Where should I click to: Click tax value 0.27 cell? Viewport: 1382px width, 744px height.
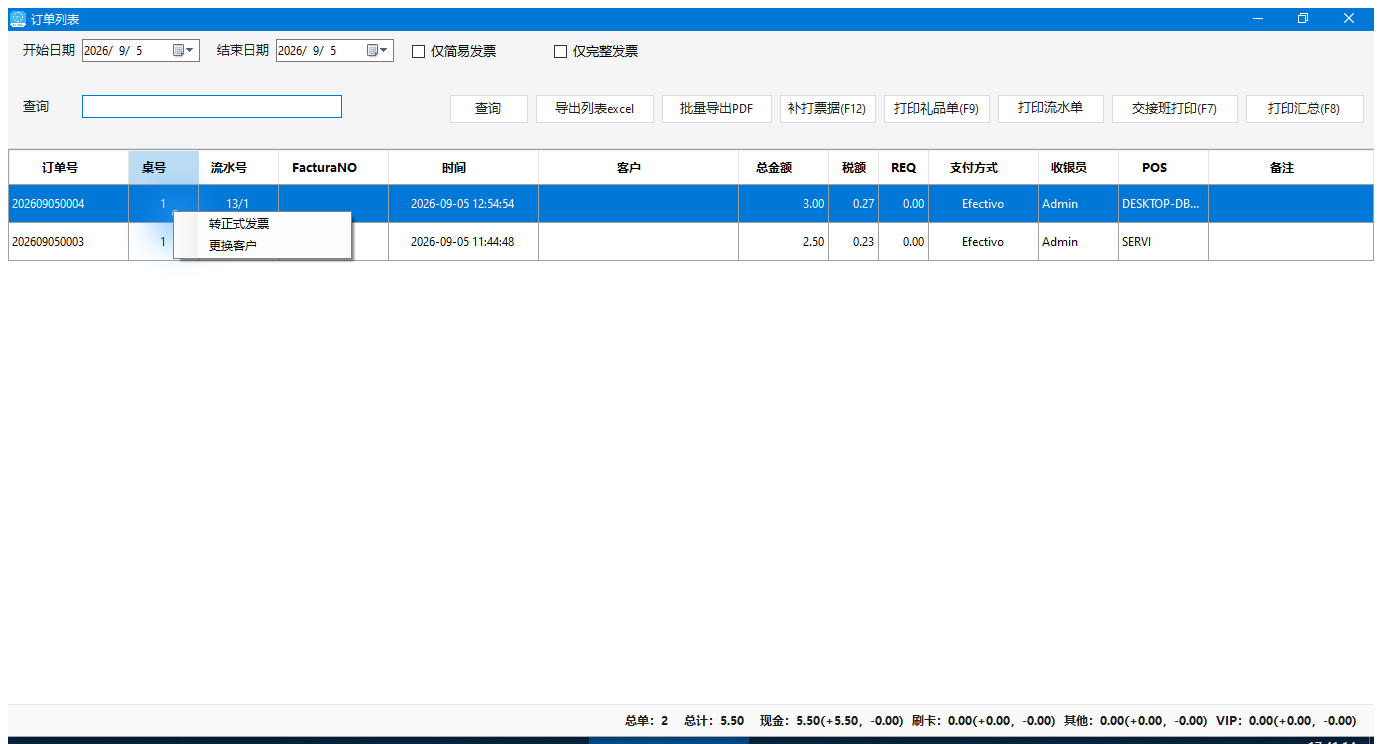point(853,203)
